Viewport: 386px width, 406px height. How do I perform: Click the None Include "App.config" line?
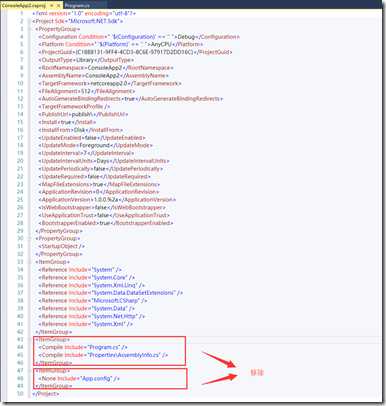click(x=79, y=379)
